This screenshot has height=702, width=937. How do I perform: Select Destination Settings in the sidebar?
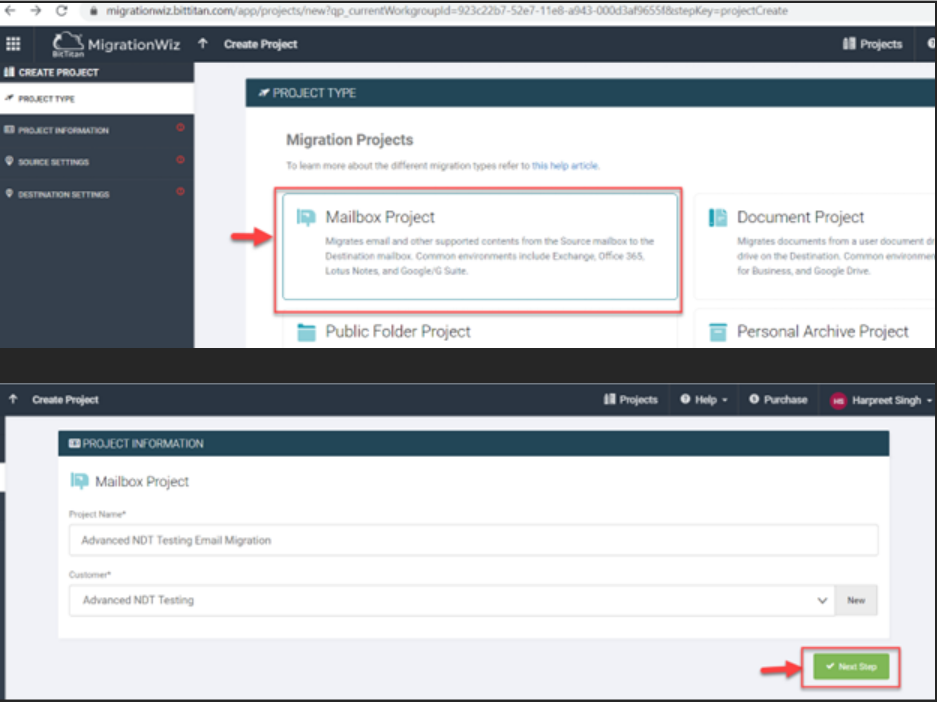97,194
